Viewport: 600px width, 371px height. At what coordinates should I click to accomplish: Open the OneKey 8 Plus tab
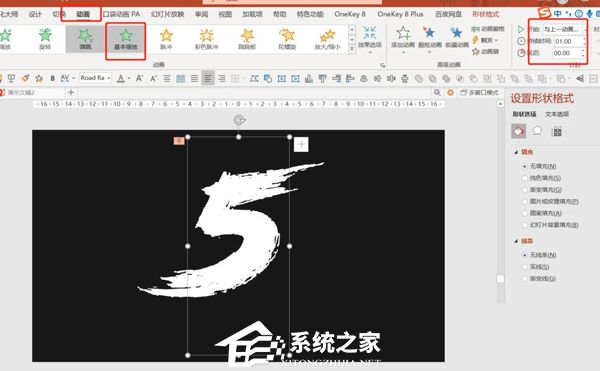(400, 14)
